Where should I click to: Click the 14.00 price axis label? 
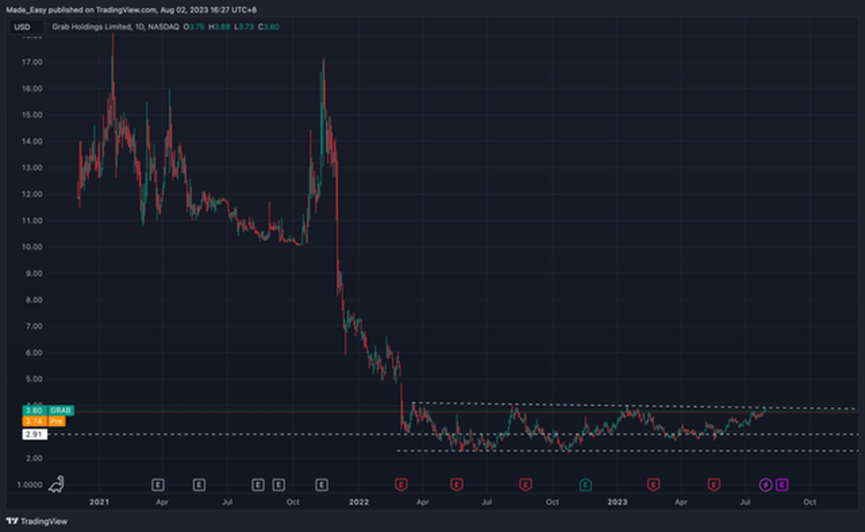(32, 141)
